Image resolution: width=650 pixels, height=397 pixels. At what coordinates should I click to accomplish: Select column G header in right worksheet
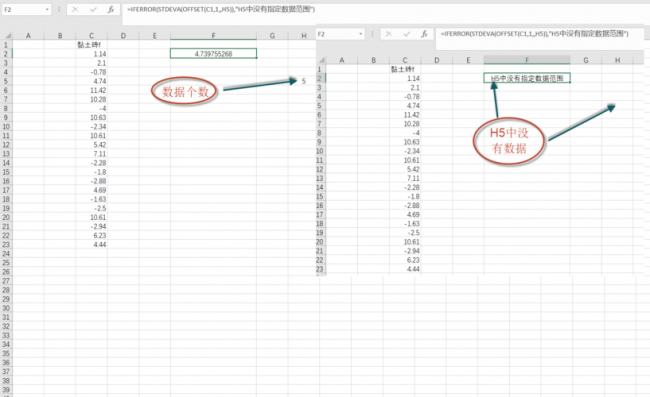[x=586, y=60]
